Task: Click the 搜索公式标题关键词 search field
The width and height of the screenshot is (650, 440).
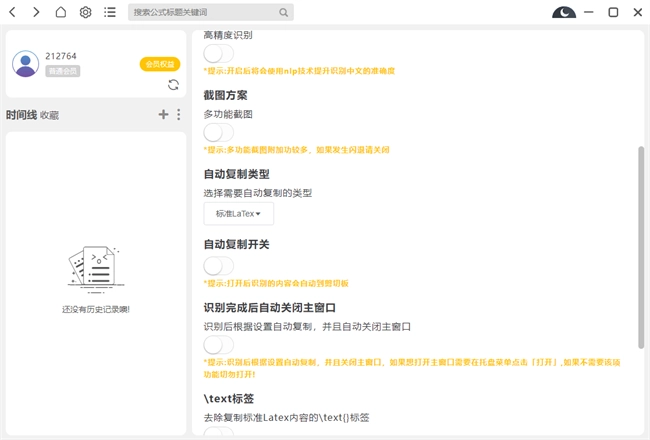Action: coord(204,13)
